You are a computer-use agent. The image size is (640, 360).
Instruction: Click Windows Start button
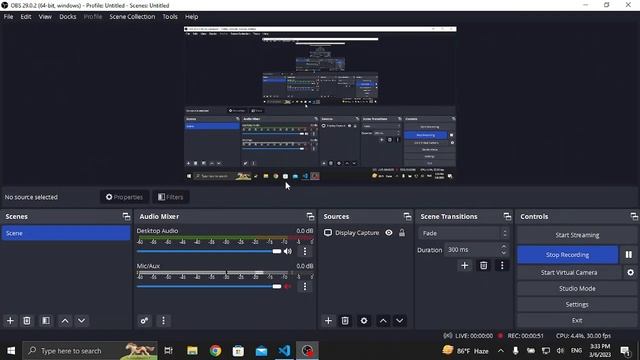click(11, 351)
